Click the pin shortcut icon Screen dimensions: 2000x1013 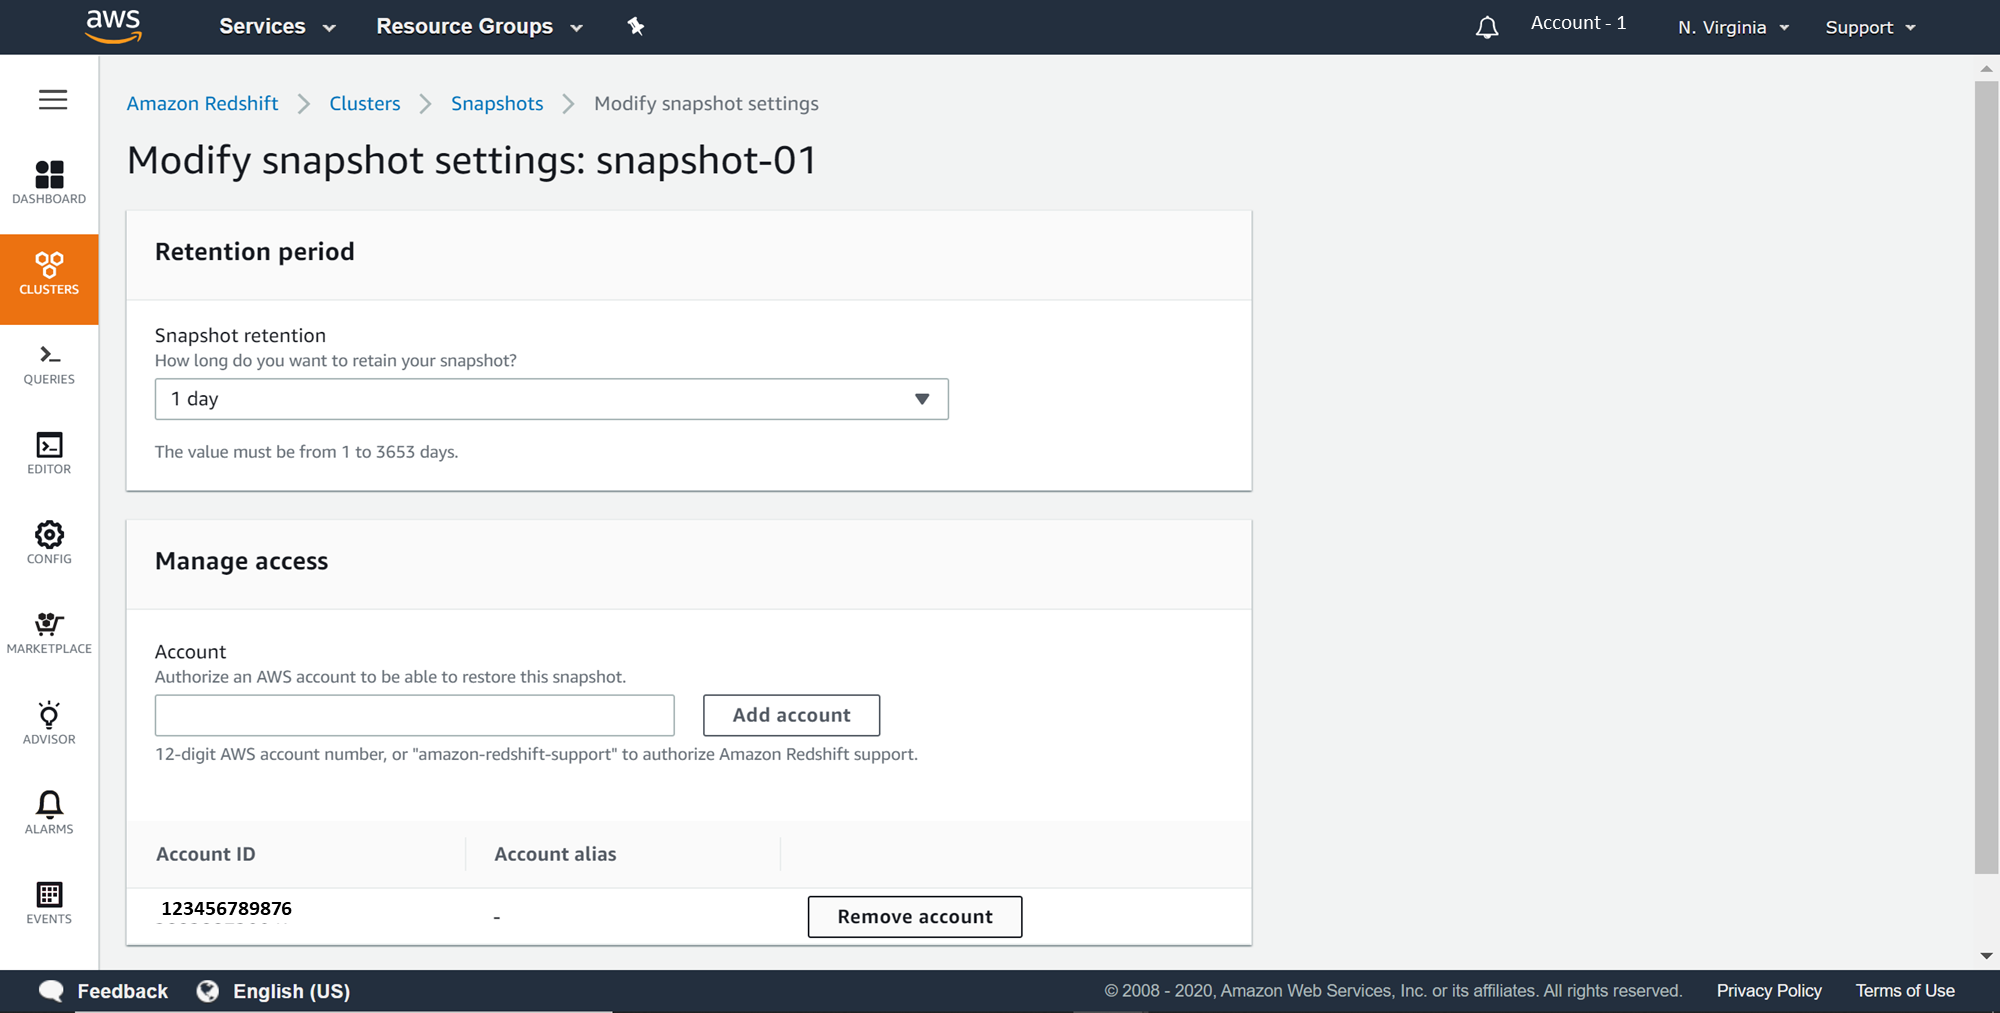[636, 27]
